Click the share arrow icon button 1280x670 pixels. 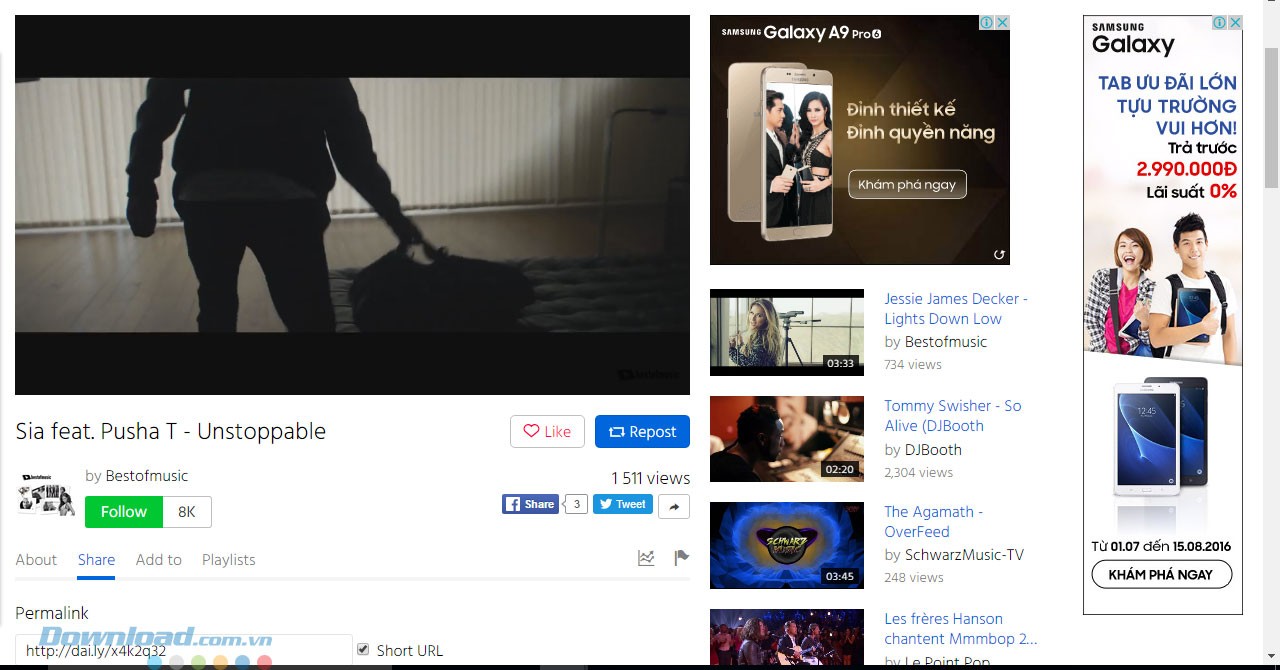click(674, 507)
